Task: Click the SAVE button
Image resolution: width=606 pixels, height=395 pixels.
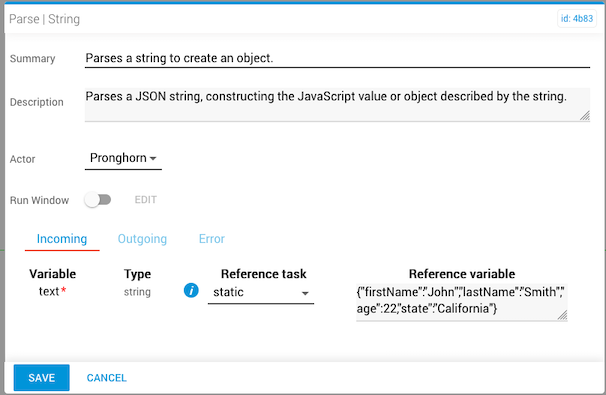Action: click(x=42, y=378)
